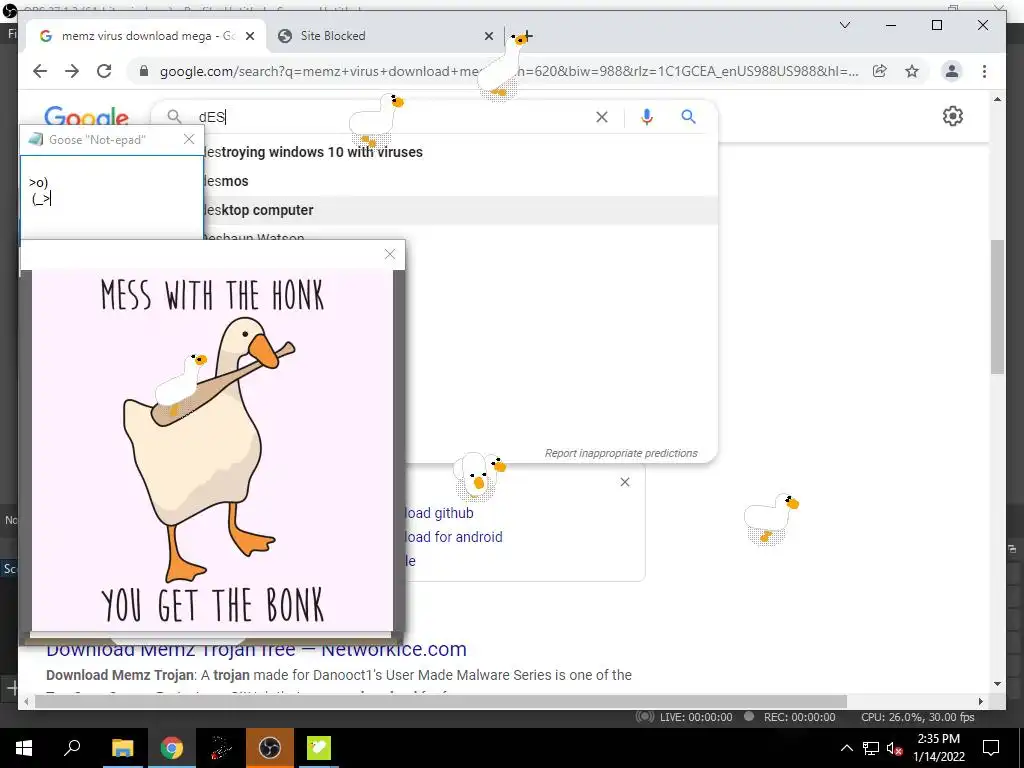The height and width of the screenshot is (768, 1024).
Task: Open clock showing 2:35 PM
Action: (938, 748)
